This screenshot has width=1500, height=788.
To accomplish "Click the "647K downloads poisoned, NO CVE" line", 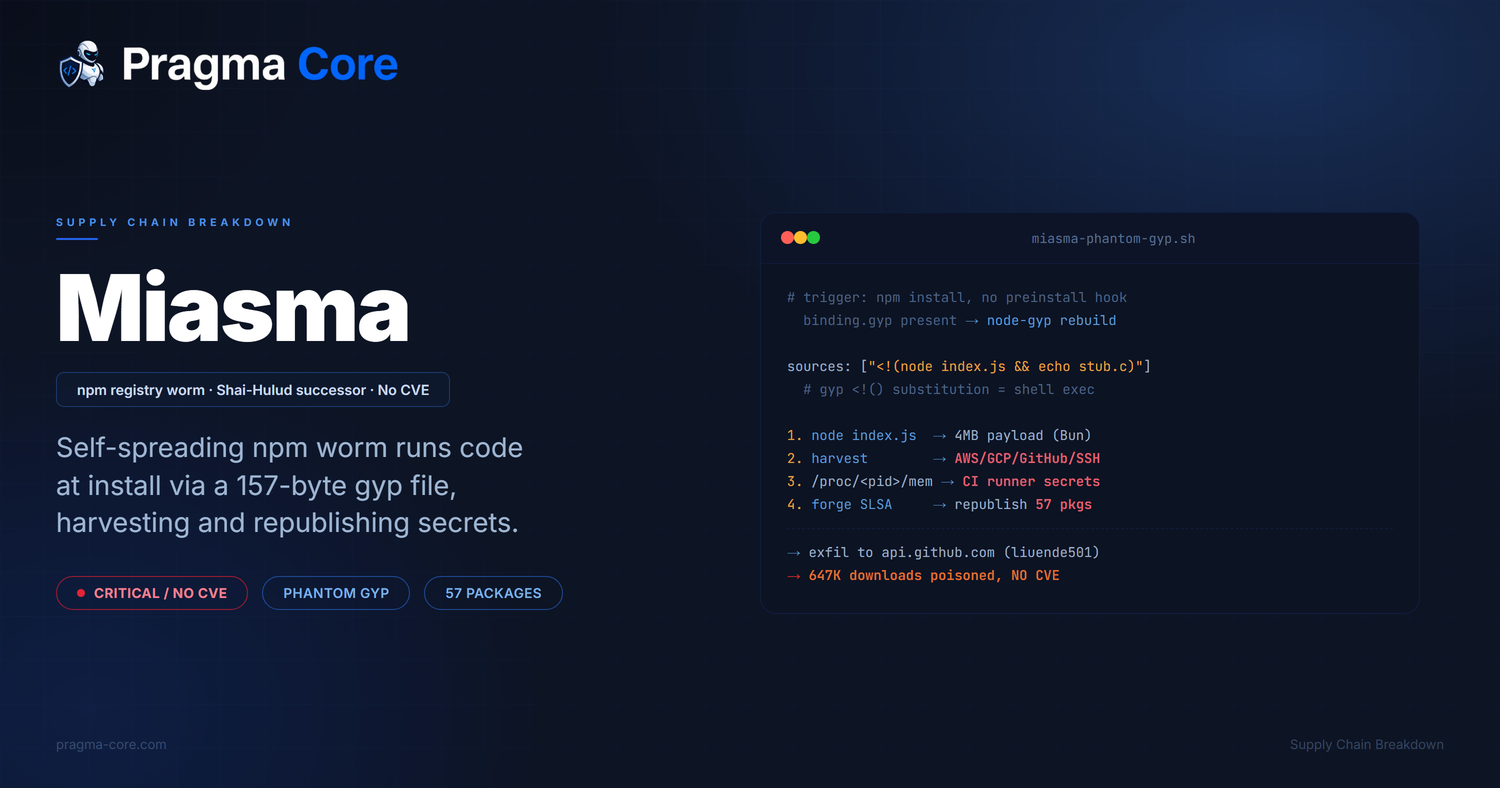I will tap(923, 575).
